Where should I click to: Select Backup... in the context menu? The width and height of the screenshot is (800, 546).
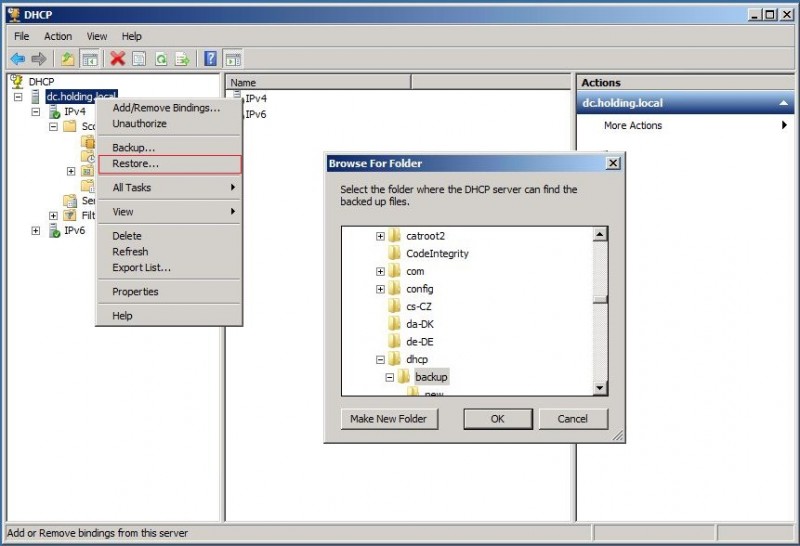133,148
